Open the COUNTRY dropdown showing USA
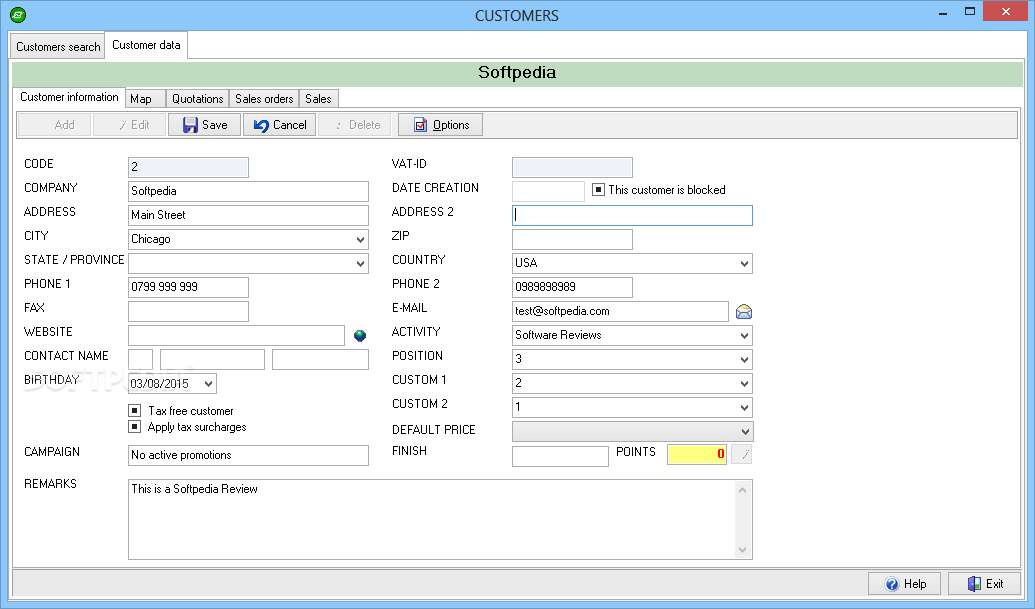 click(x=744, y=263)
